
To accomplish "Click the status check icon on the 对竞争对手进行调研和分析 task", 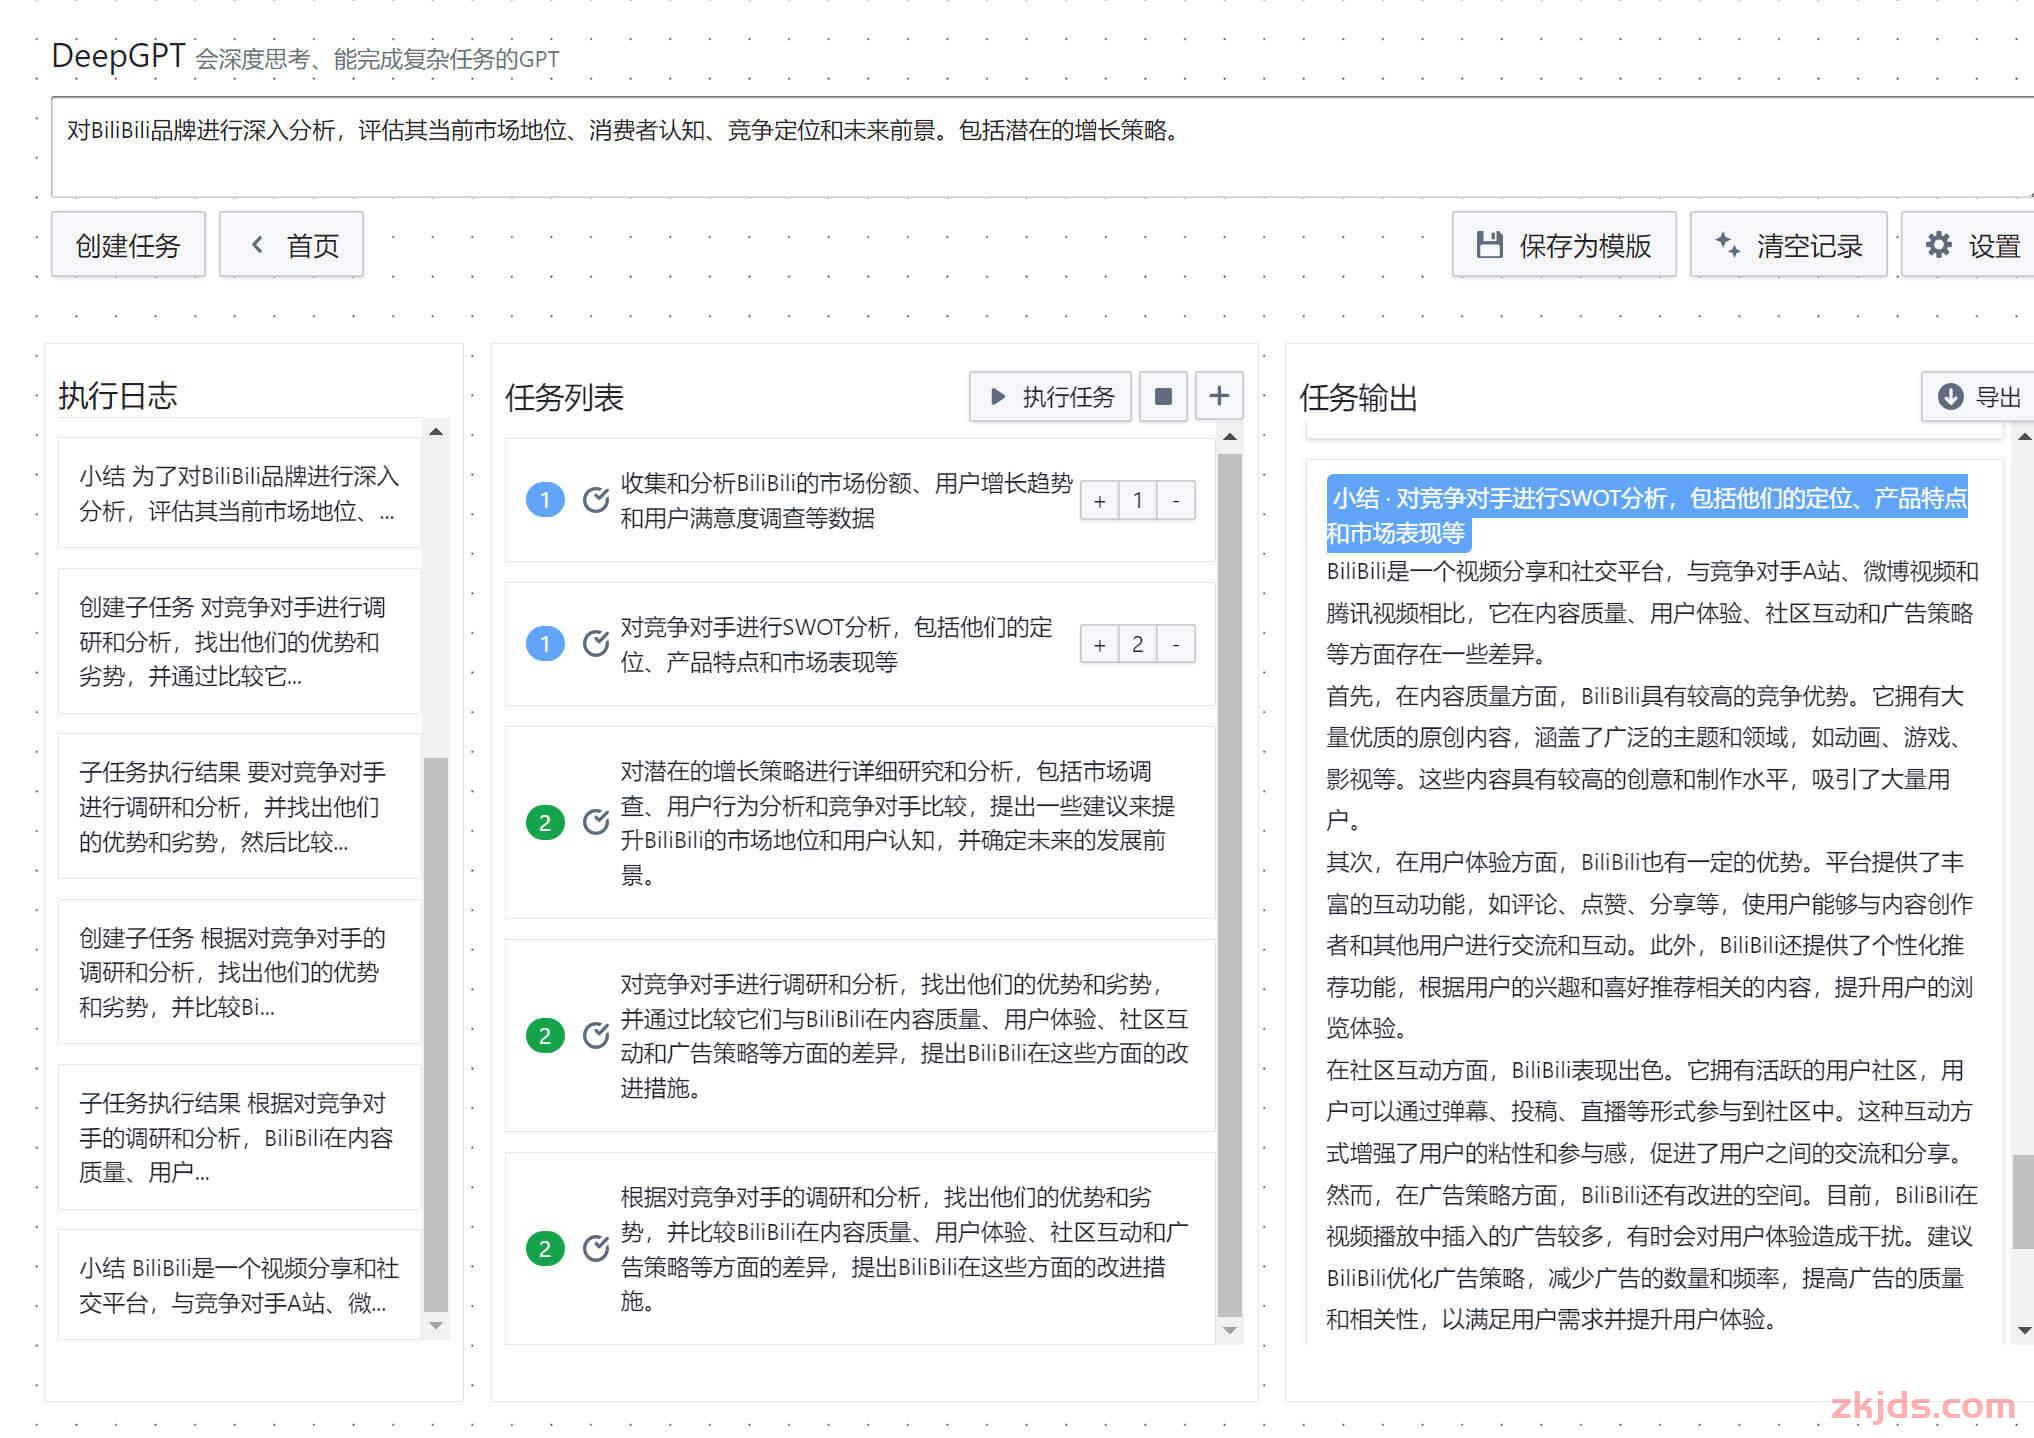I will click(596, 1036).
